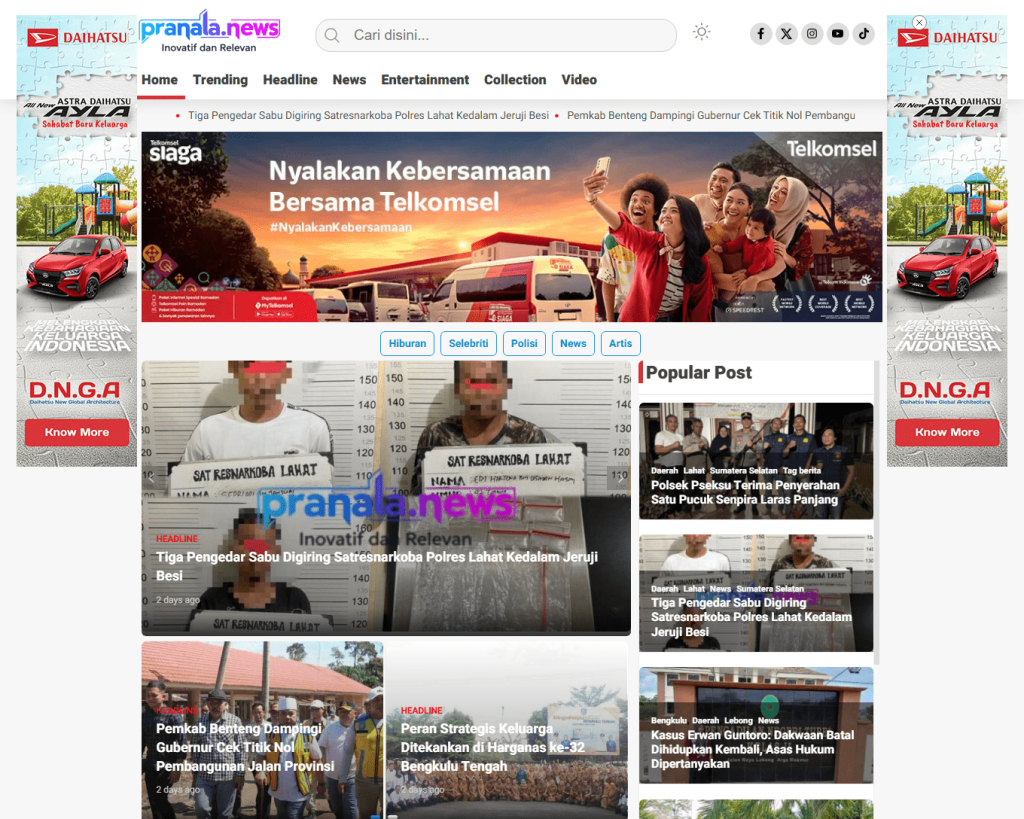The height and width of the screenshot is (819, 1024).
Task: Select the Hiburan tag button
Action: 407,344
